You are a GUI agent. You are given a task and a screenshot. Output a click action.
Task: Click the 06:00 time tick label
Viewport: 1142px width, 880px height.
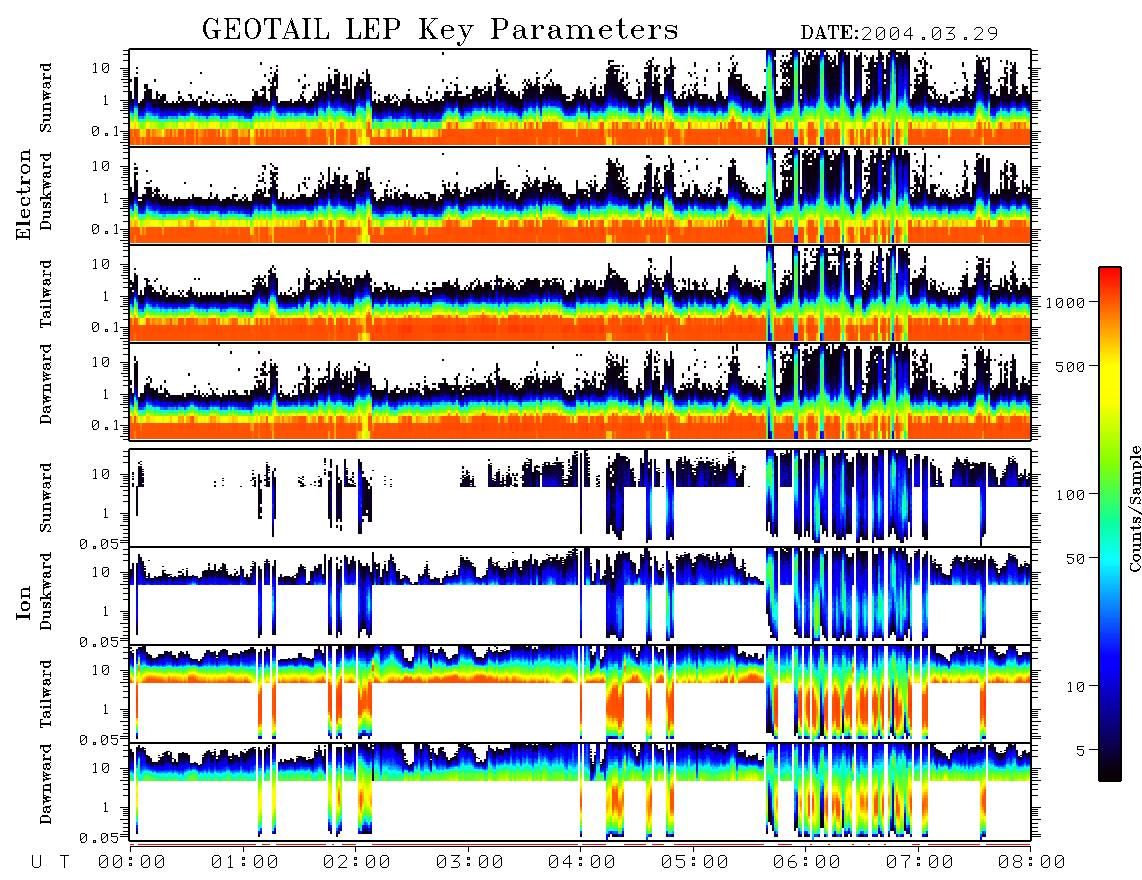pyautogui.click(x=807, y=863)
